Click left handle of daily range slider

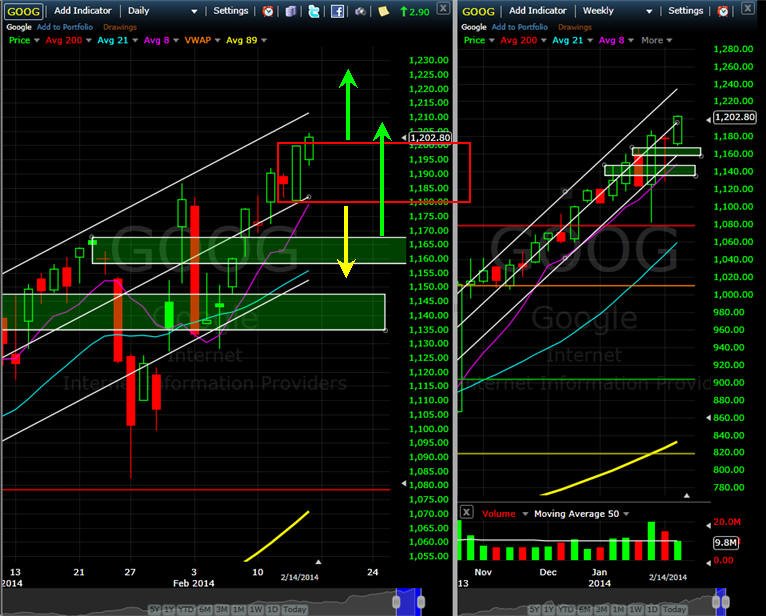click(x=397, y=602)
